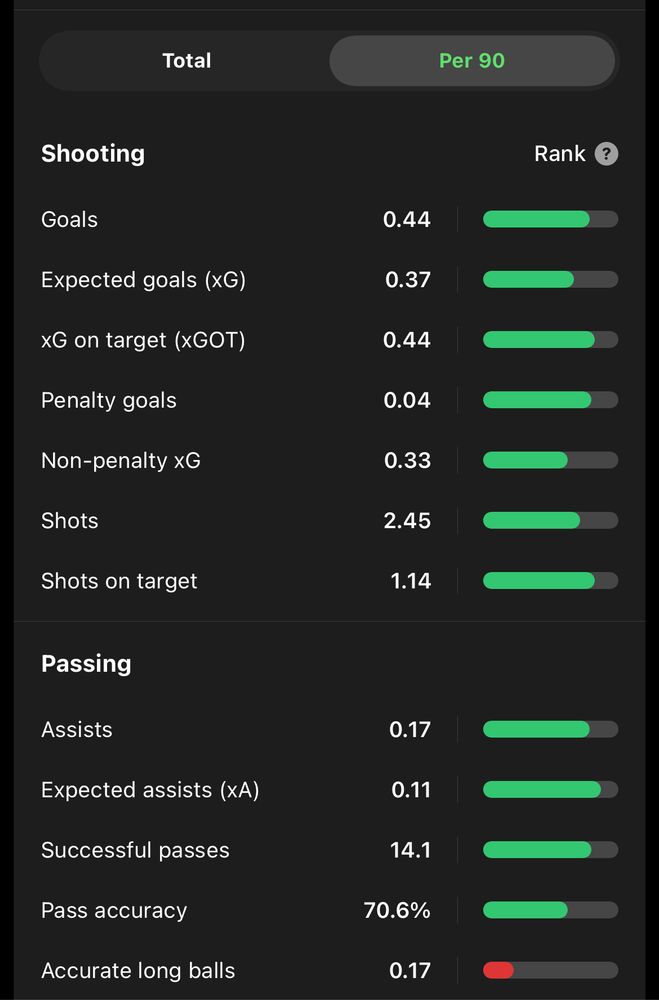
Task: Click the Shooting section heading
Action: pos(93,154)
